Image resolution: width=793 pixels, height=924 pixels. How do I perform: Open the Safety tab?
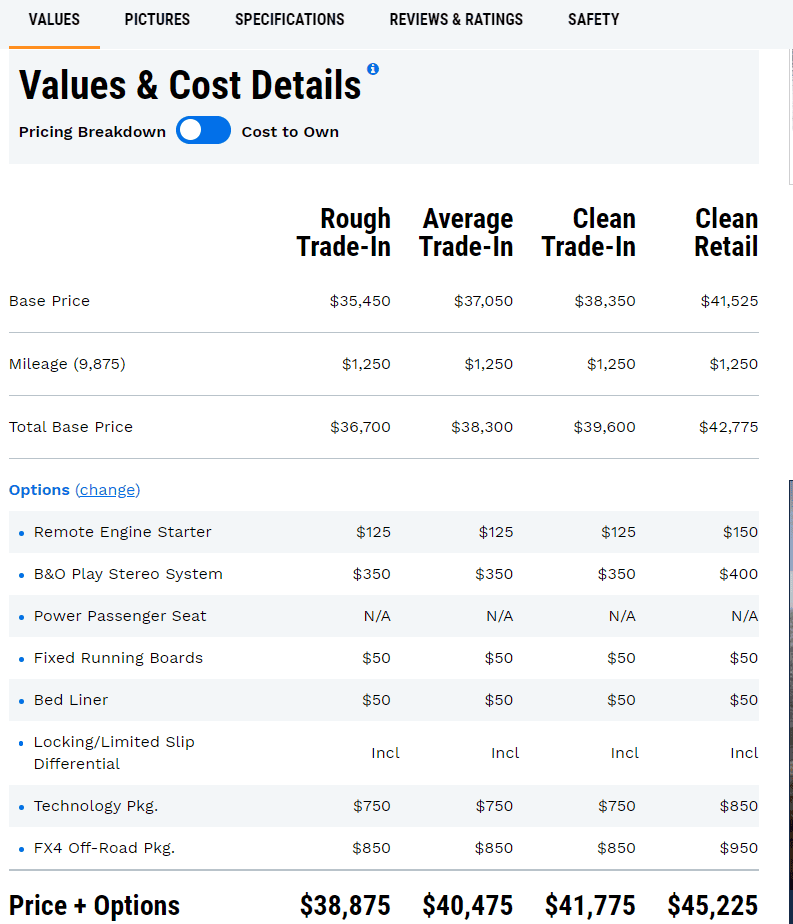593,19
